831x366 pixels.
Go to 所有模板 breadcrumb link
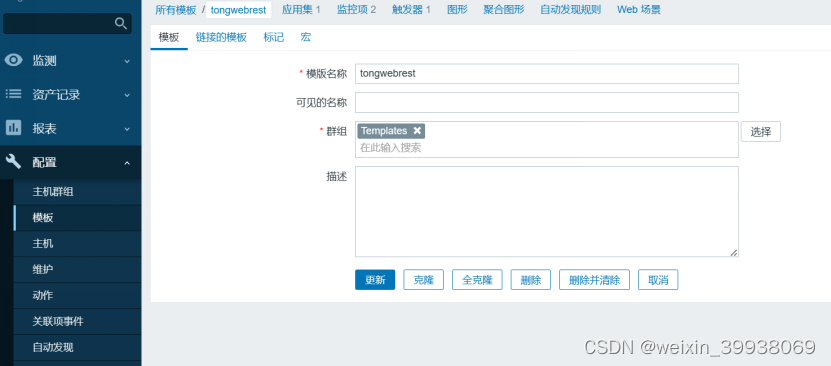coord(175,10)
